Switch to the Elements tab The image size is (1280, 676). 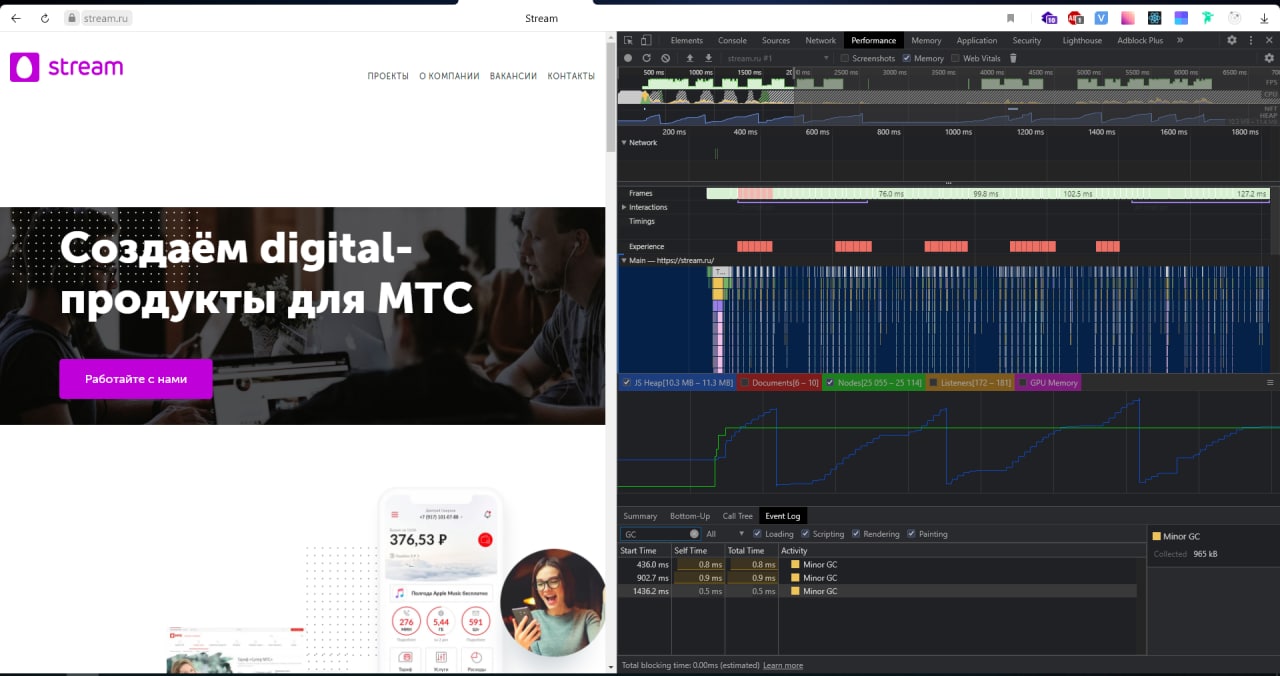[686, 40]
